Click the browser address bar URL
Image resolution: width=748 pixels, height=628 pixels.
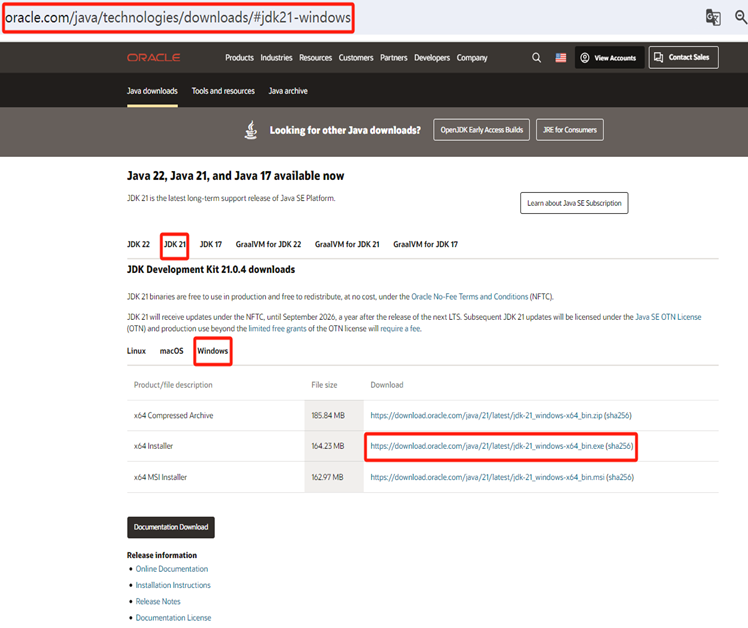tap(178, 18)
